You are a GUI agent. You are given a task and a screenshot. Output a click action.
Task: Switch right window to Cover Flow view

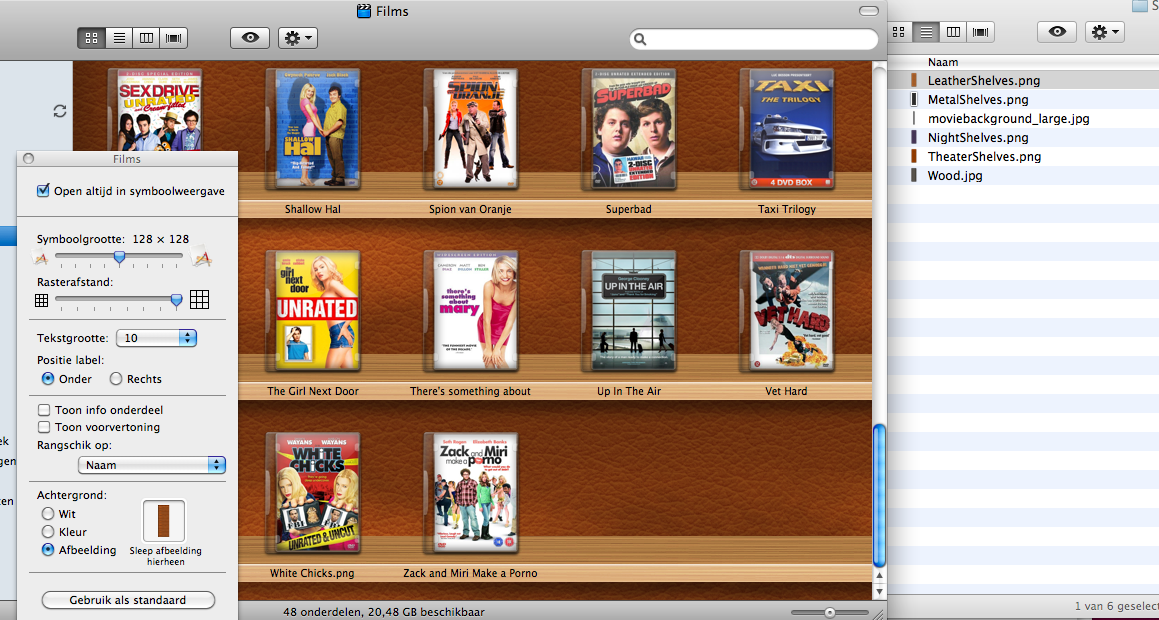click(980, 32)
